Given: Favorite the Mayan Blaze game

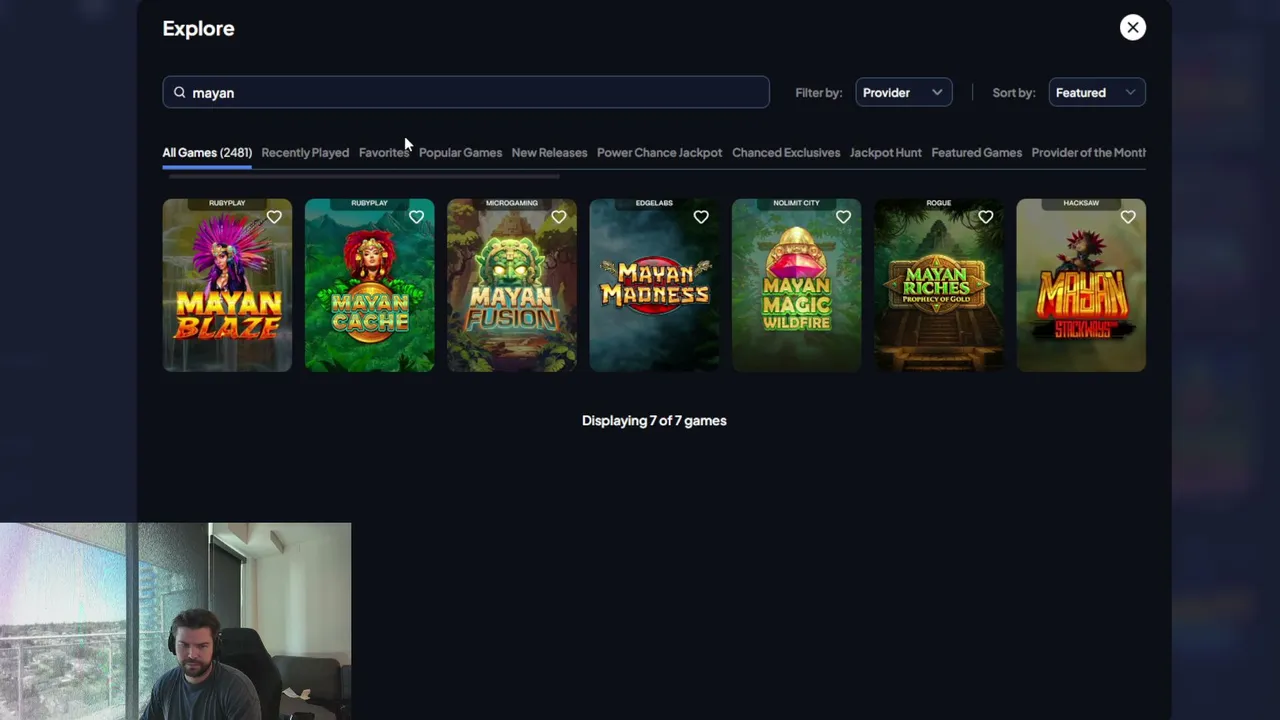Looking at the screenshot, I should point(274,217).
